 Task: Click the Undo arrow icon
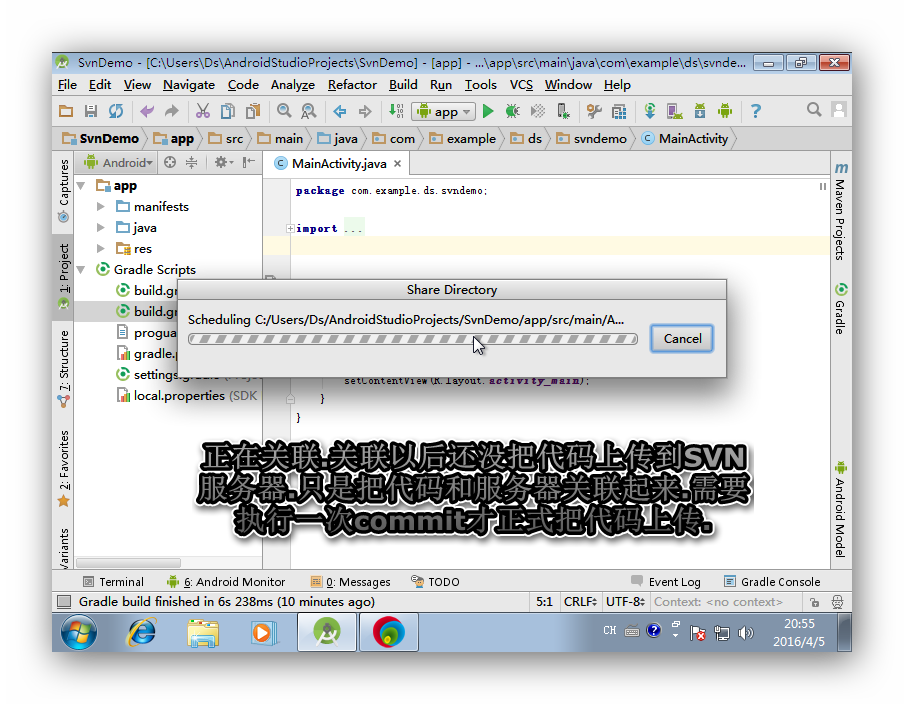[x=147, y=111]
